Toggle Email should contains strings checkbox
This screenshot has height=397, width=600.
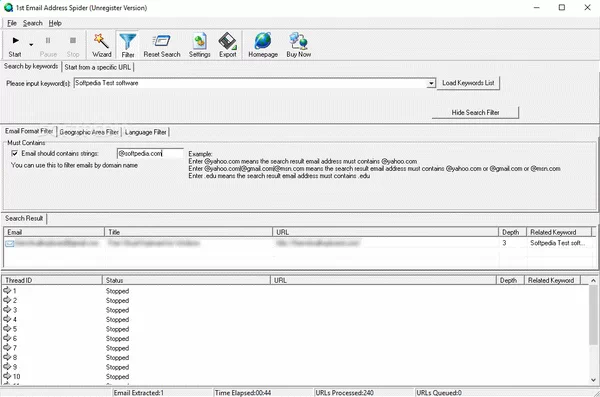pos(15,154)
